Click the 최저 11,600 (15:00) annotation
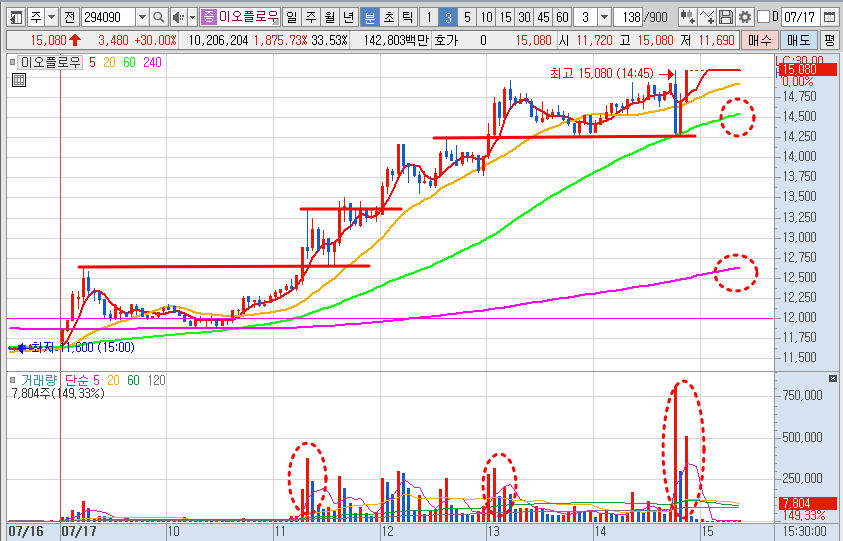This screenshot has width=843, height=541. point(82,347)
